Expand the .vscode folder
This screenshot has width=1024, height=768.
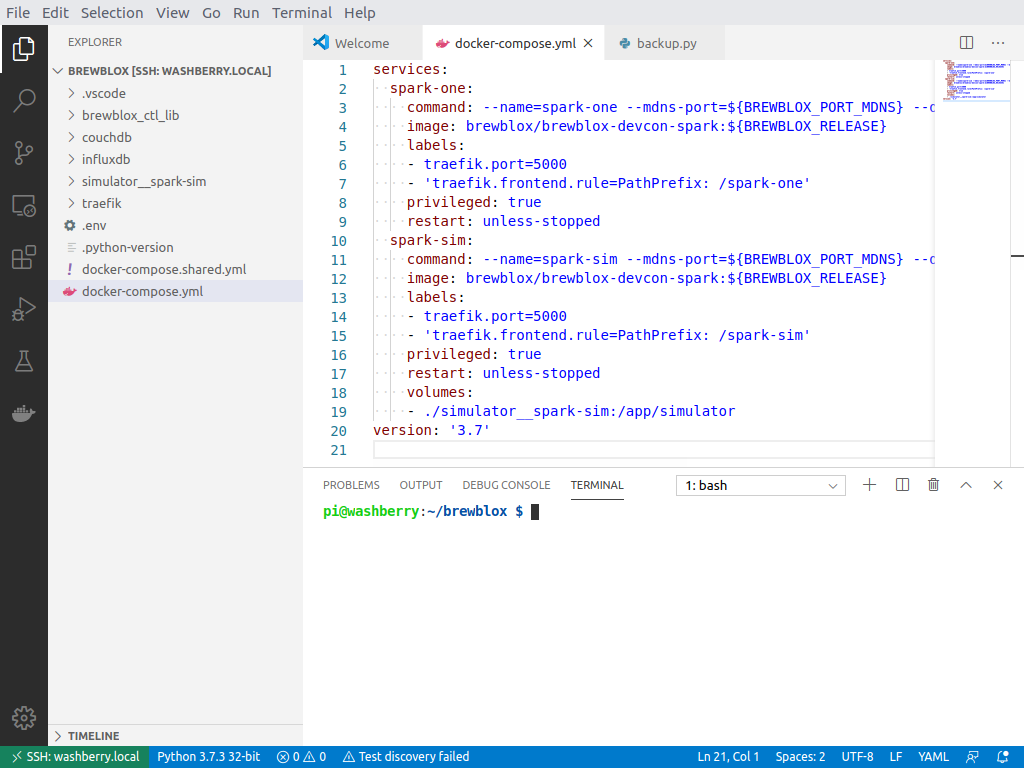pyautogui.click(x=175, y=93)
